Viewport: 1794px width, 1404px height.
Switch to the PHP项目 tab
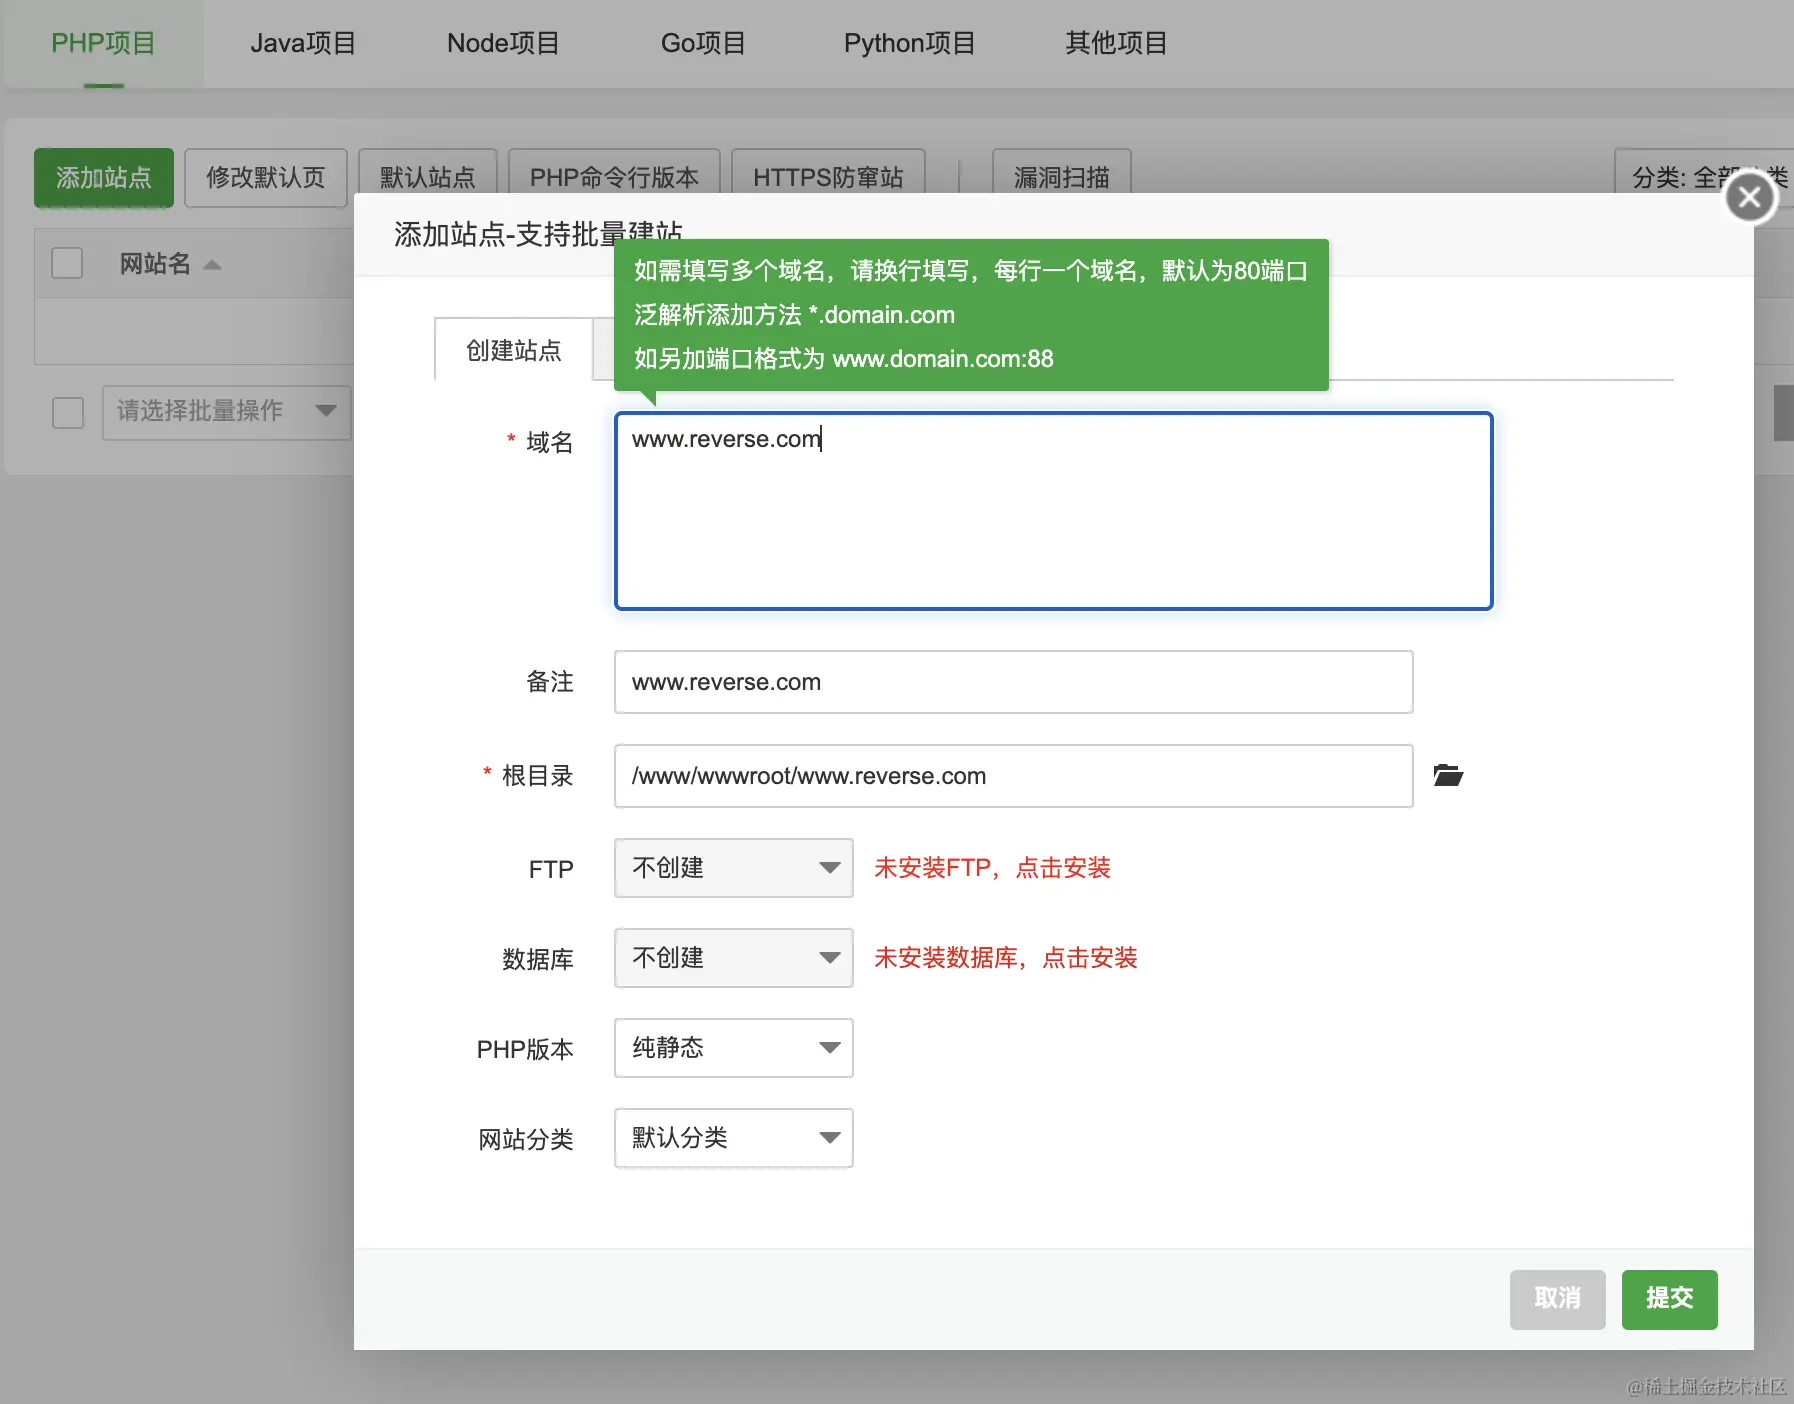pyautogui.click(x=104, y=43)
